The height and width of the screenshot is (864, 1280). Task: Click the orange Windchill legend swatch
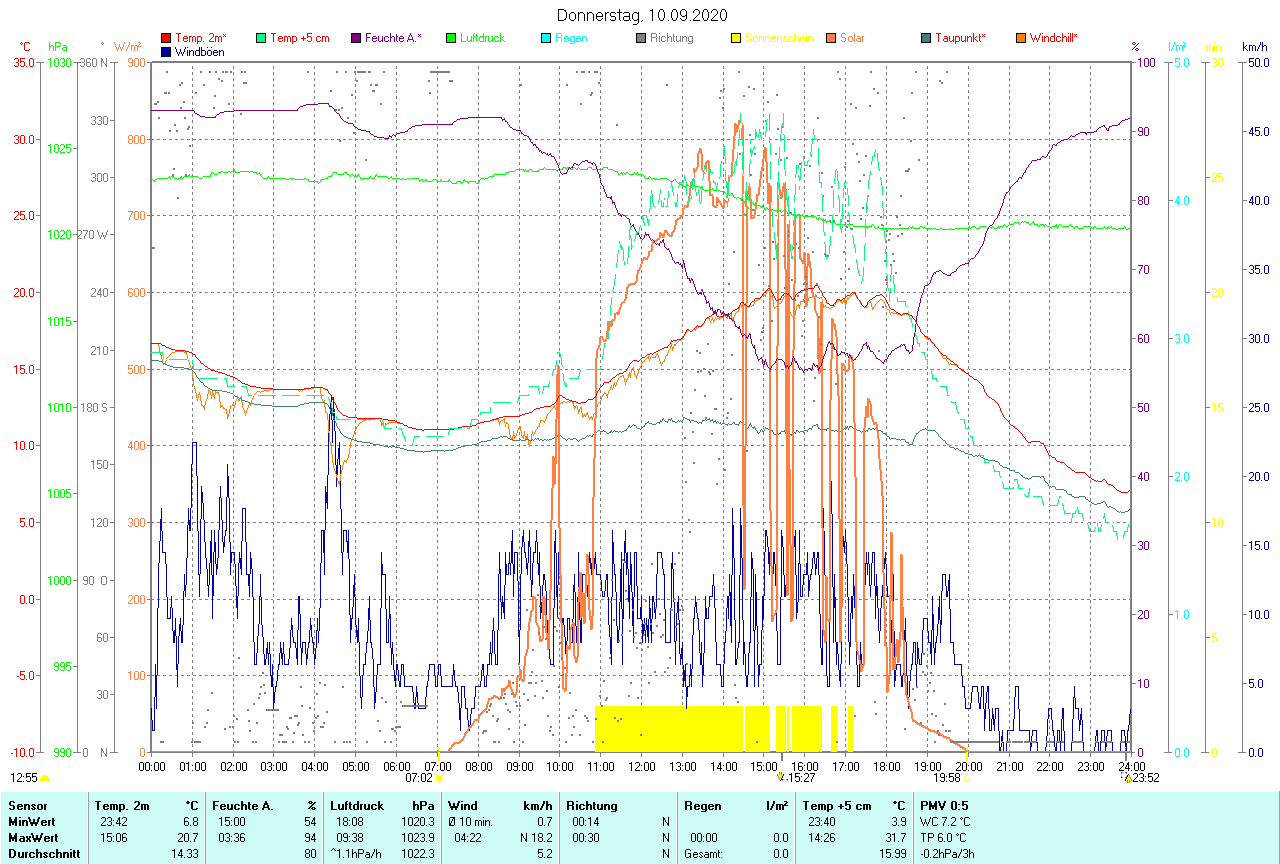pos(1021,39)
